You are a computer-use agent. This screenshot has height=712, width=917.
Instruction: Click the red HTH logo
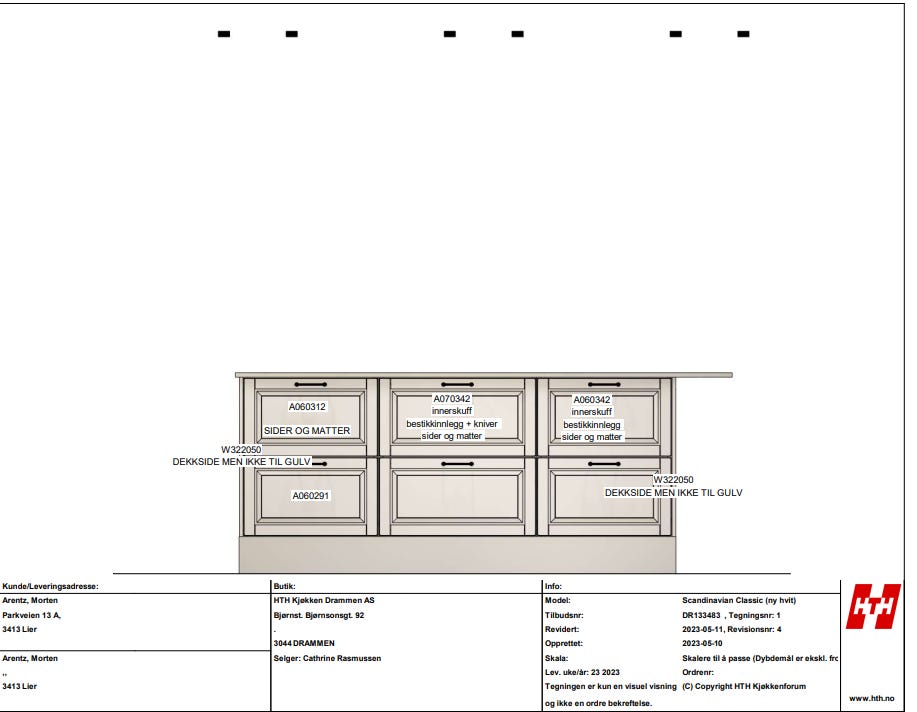(873, 606)
